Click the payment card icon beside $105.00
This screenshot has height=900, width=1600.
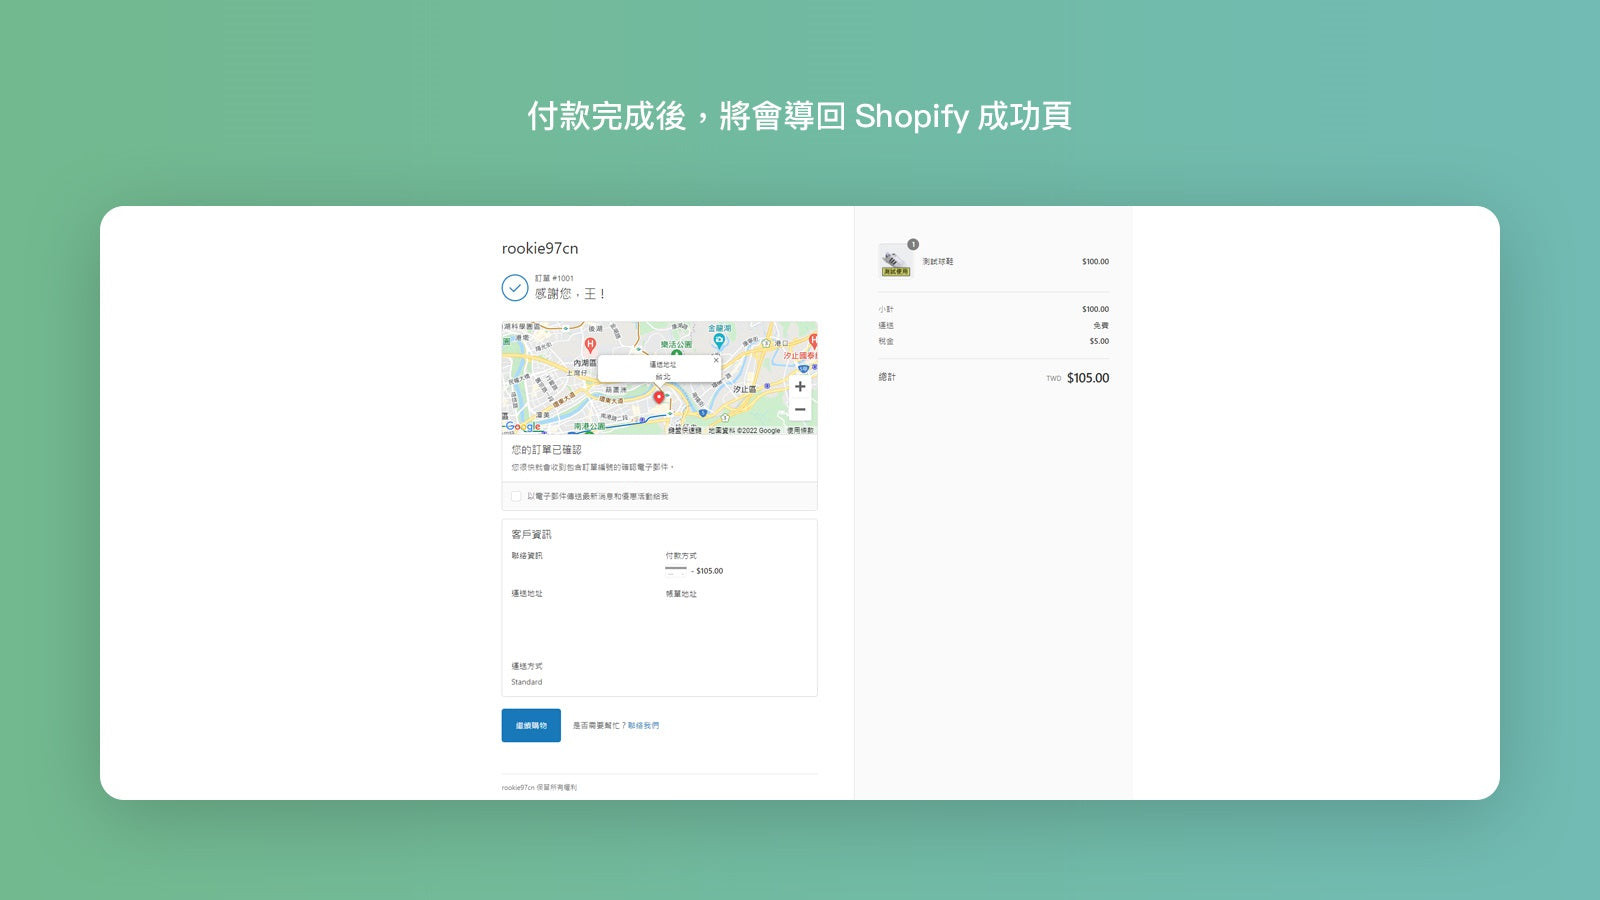coord(676,571)
